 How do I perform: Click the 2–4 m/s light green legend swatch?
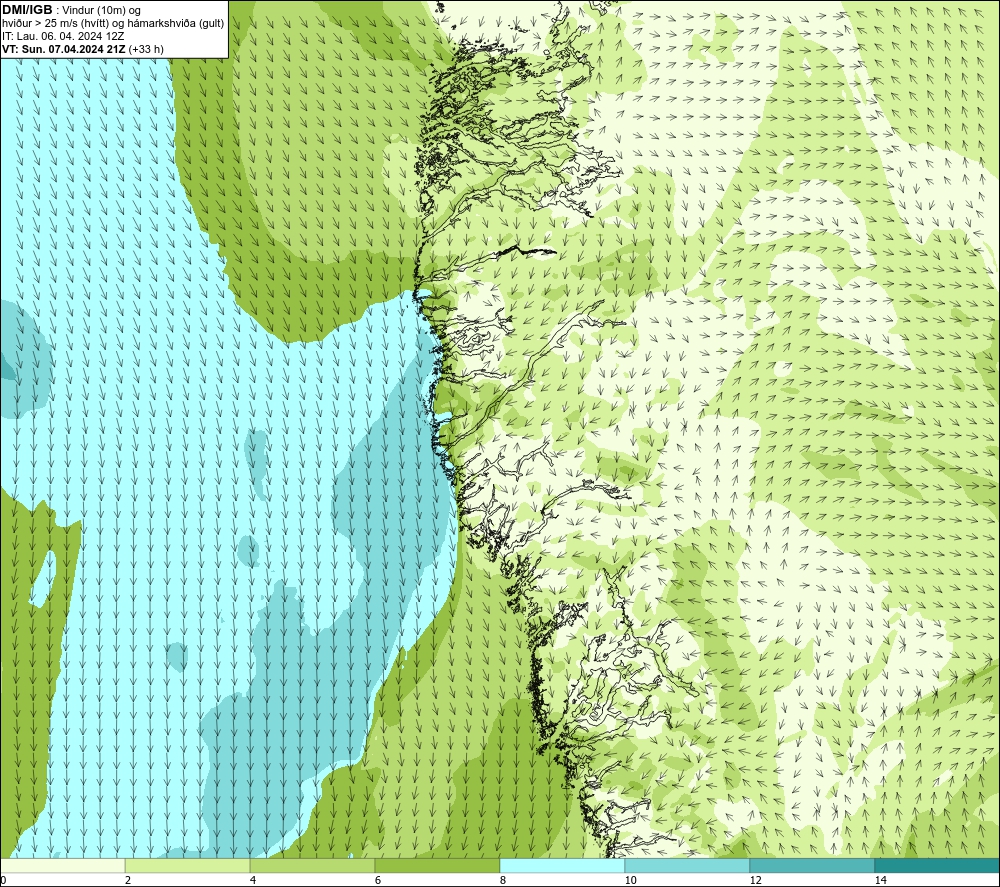(x=188, y=865)
